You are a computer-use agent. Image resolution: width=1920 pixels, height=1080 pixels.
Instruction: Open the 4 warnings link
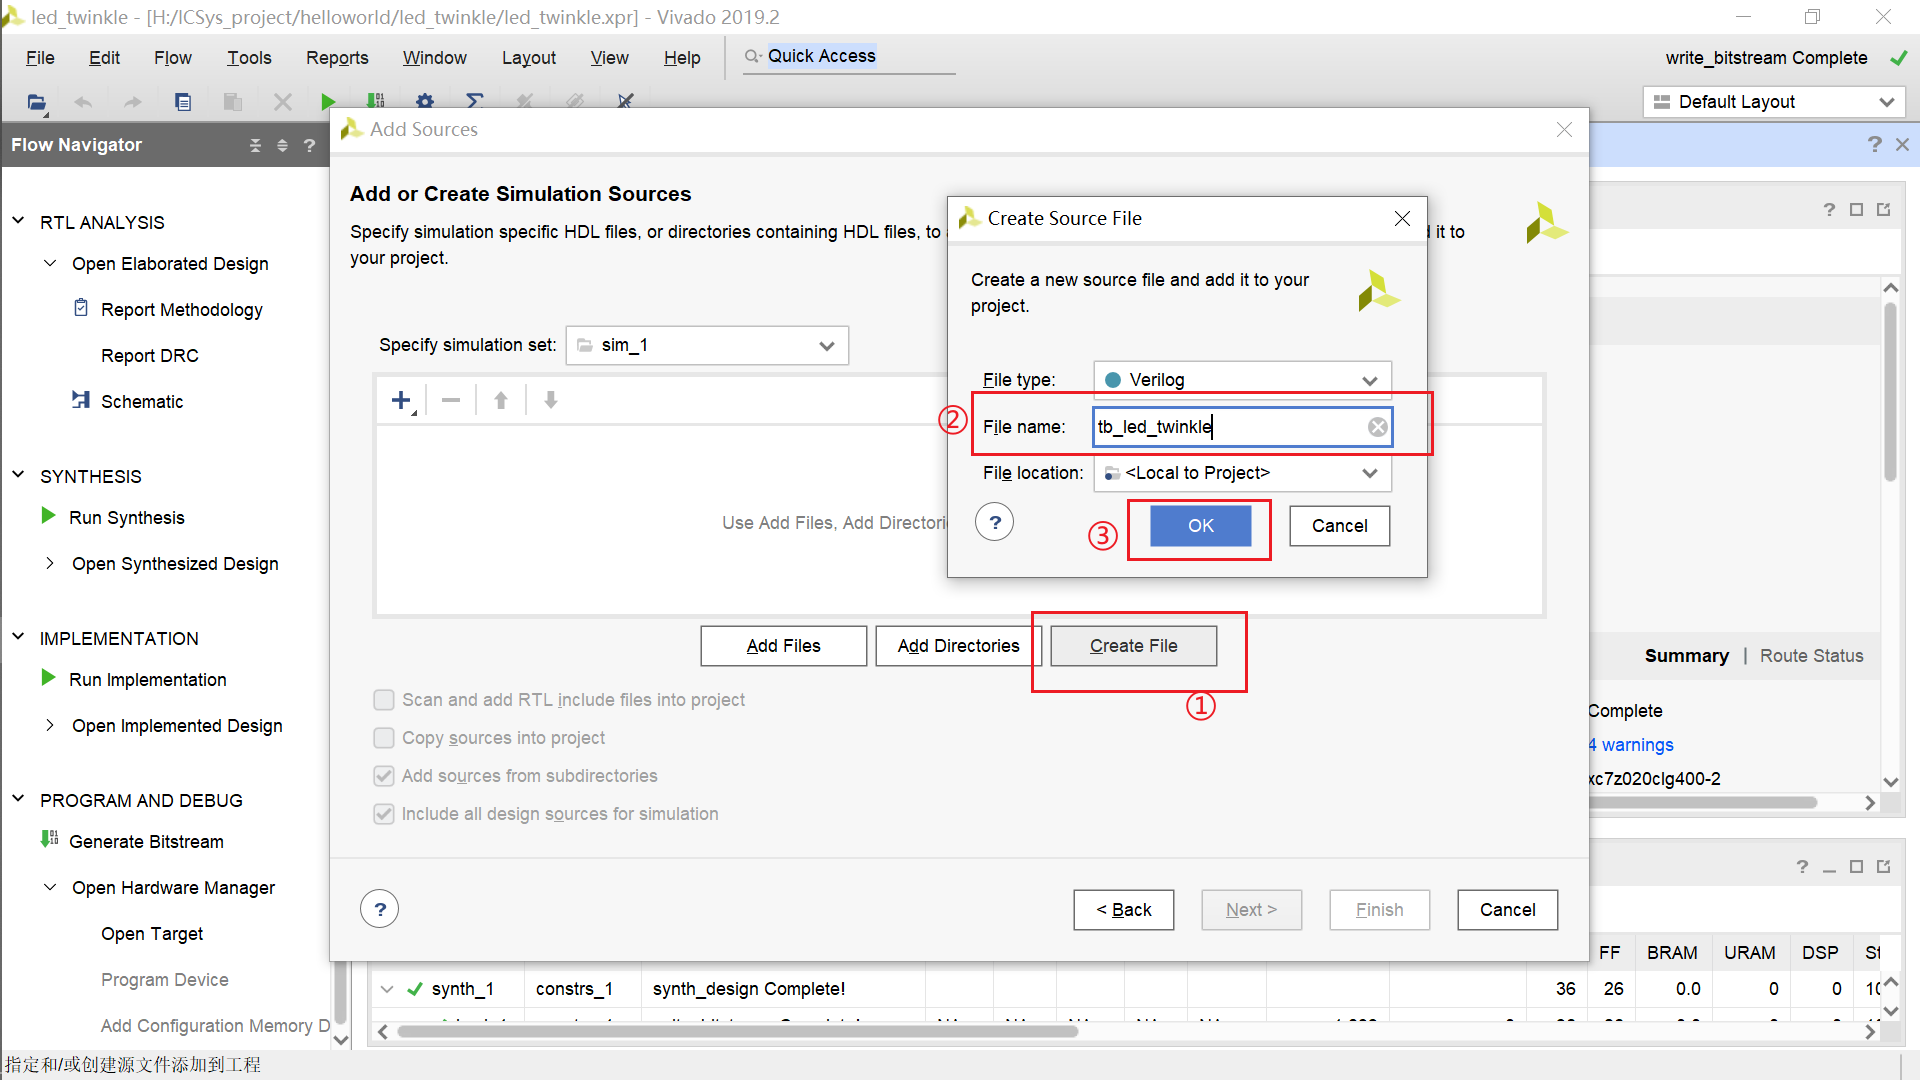click(x=1631, y=745)
